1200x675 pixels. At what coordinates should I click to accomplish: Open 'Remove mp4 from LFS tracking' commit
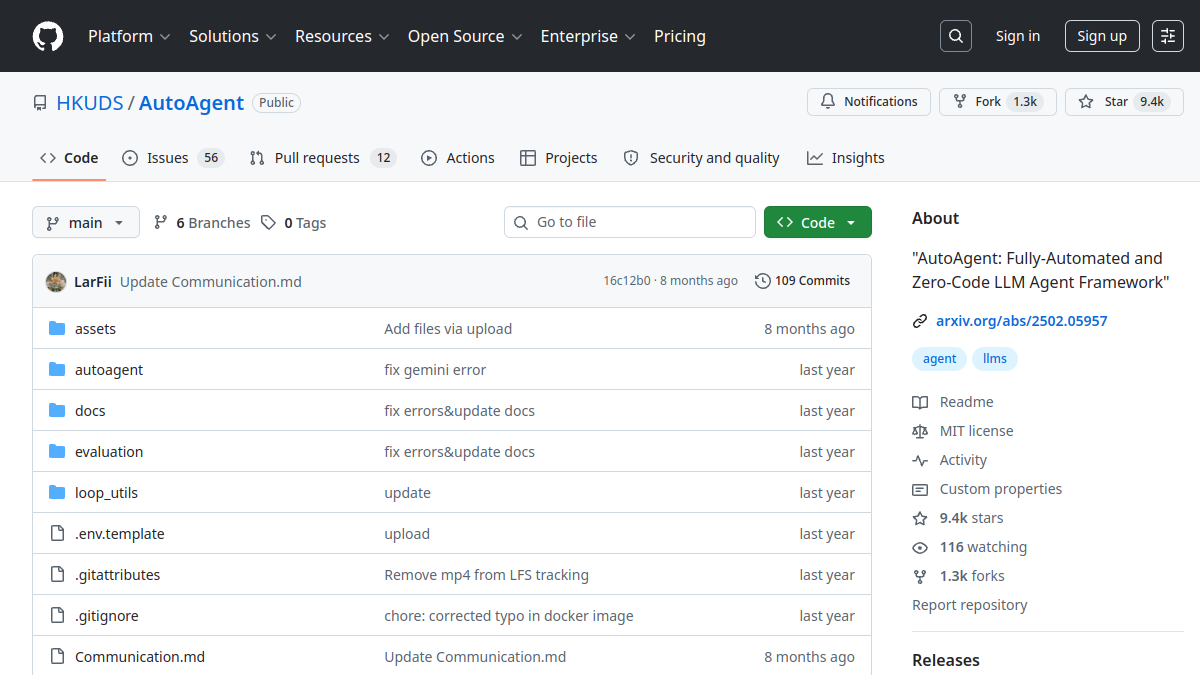[x=487, y=575]
